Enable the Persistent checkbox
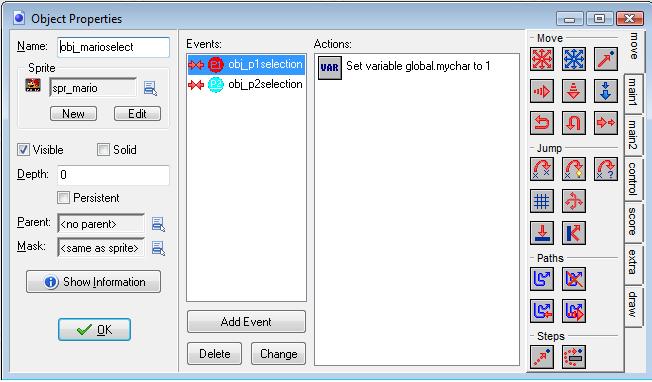This screenshot has width=652, height=382. pyautogui.click(x=63, y=197)
